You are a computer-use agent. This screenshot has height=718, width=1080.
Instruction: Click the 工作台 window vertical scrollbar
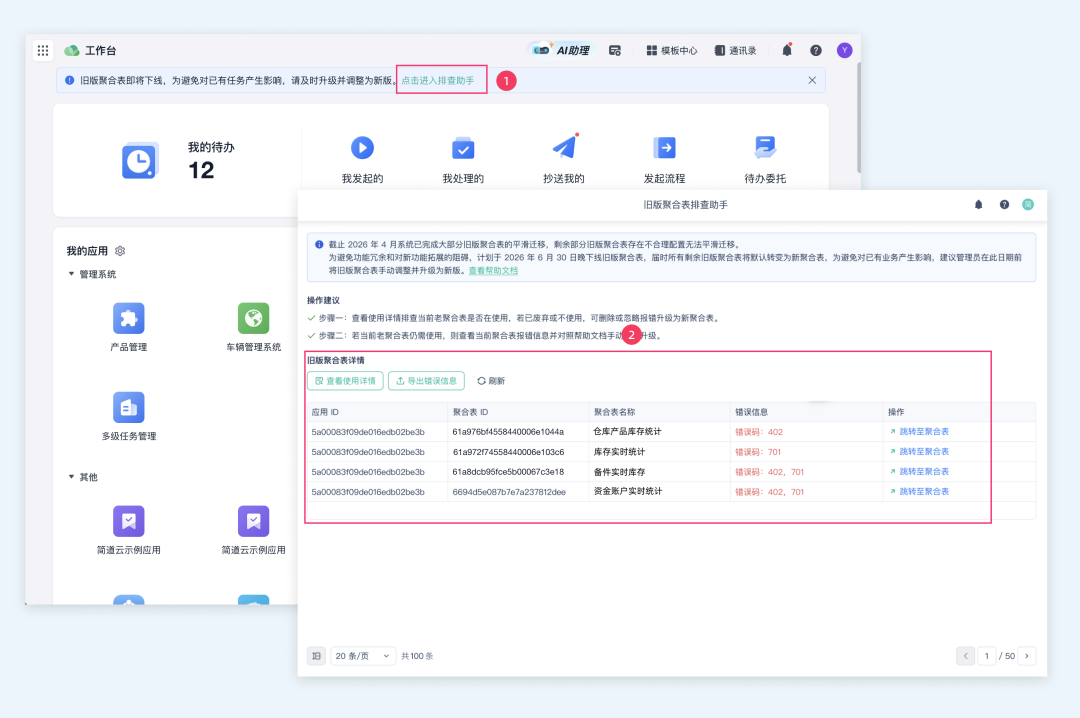[x=858, y=117]
